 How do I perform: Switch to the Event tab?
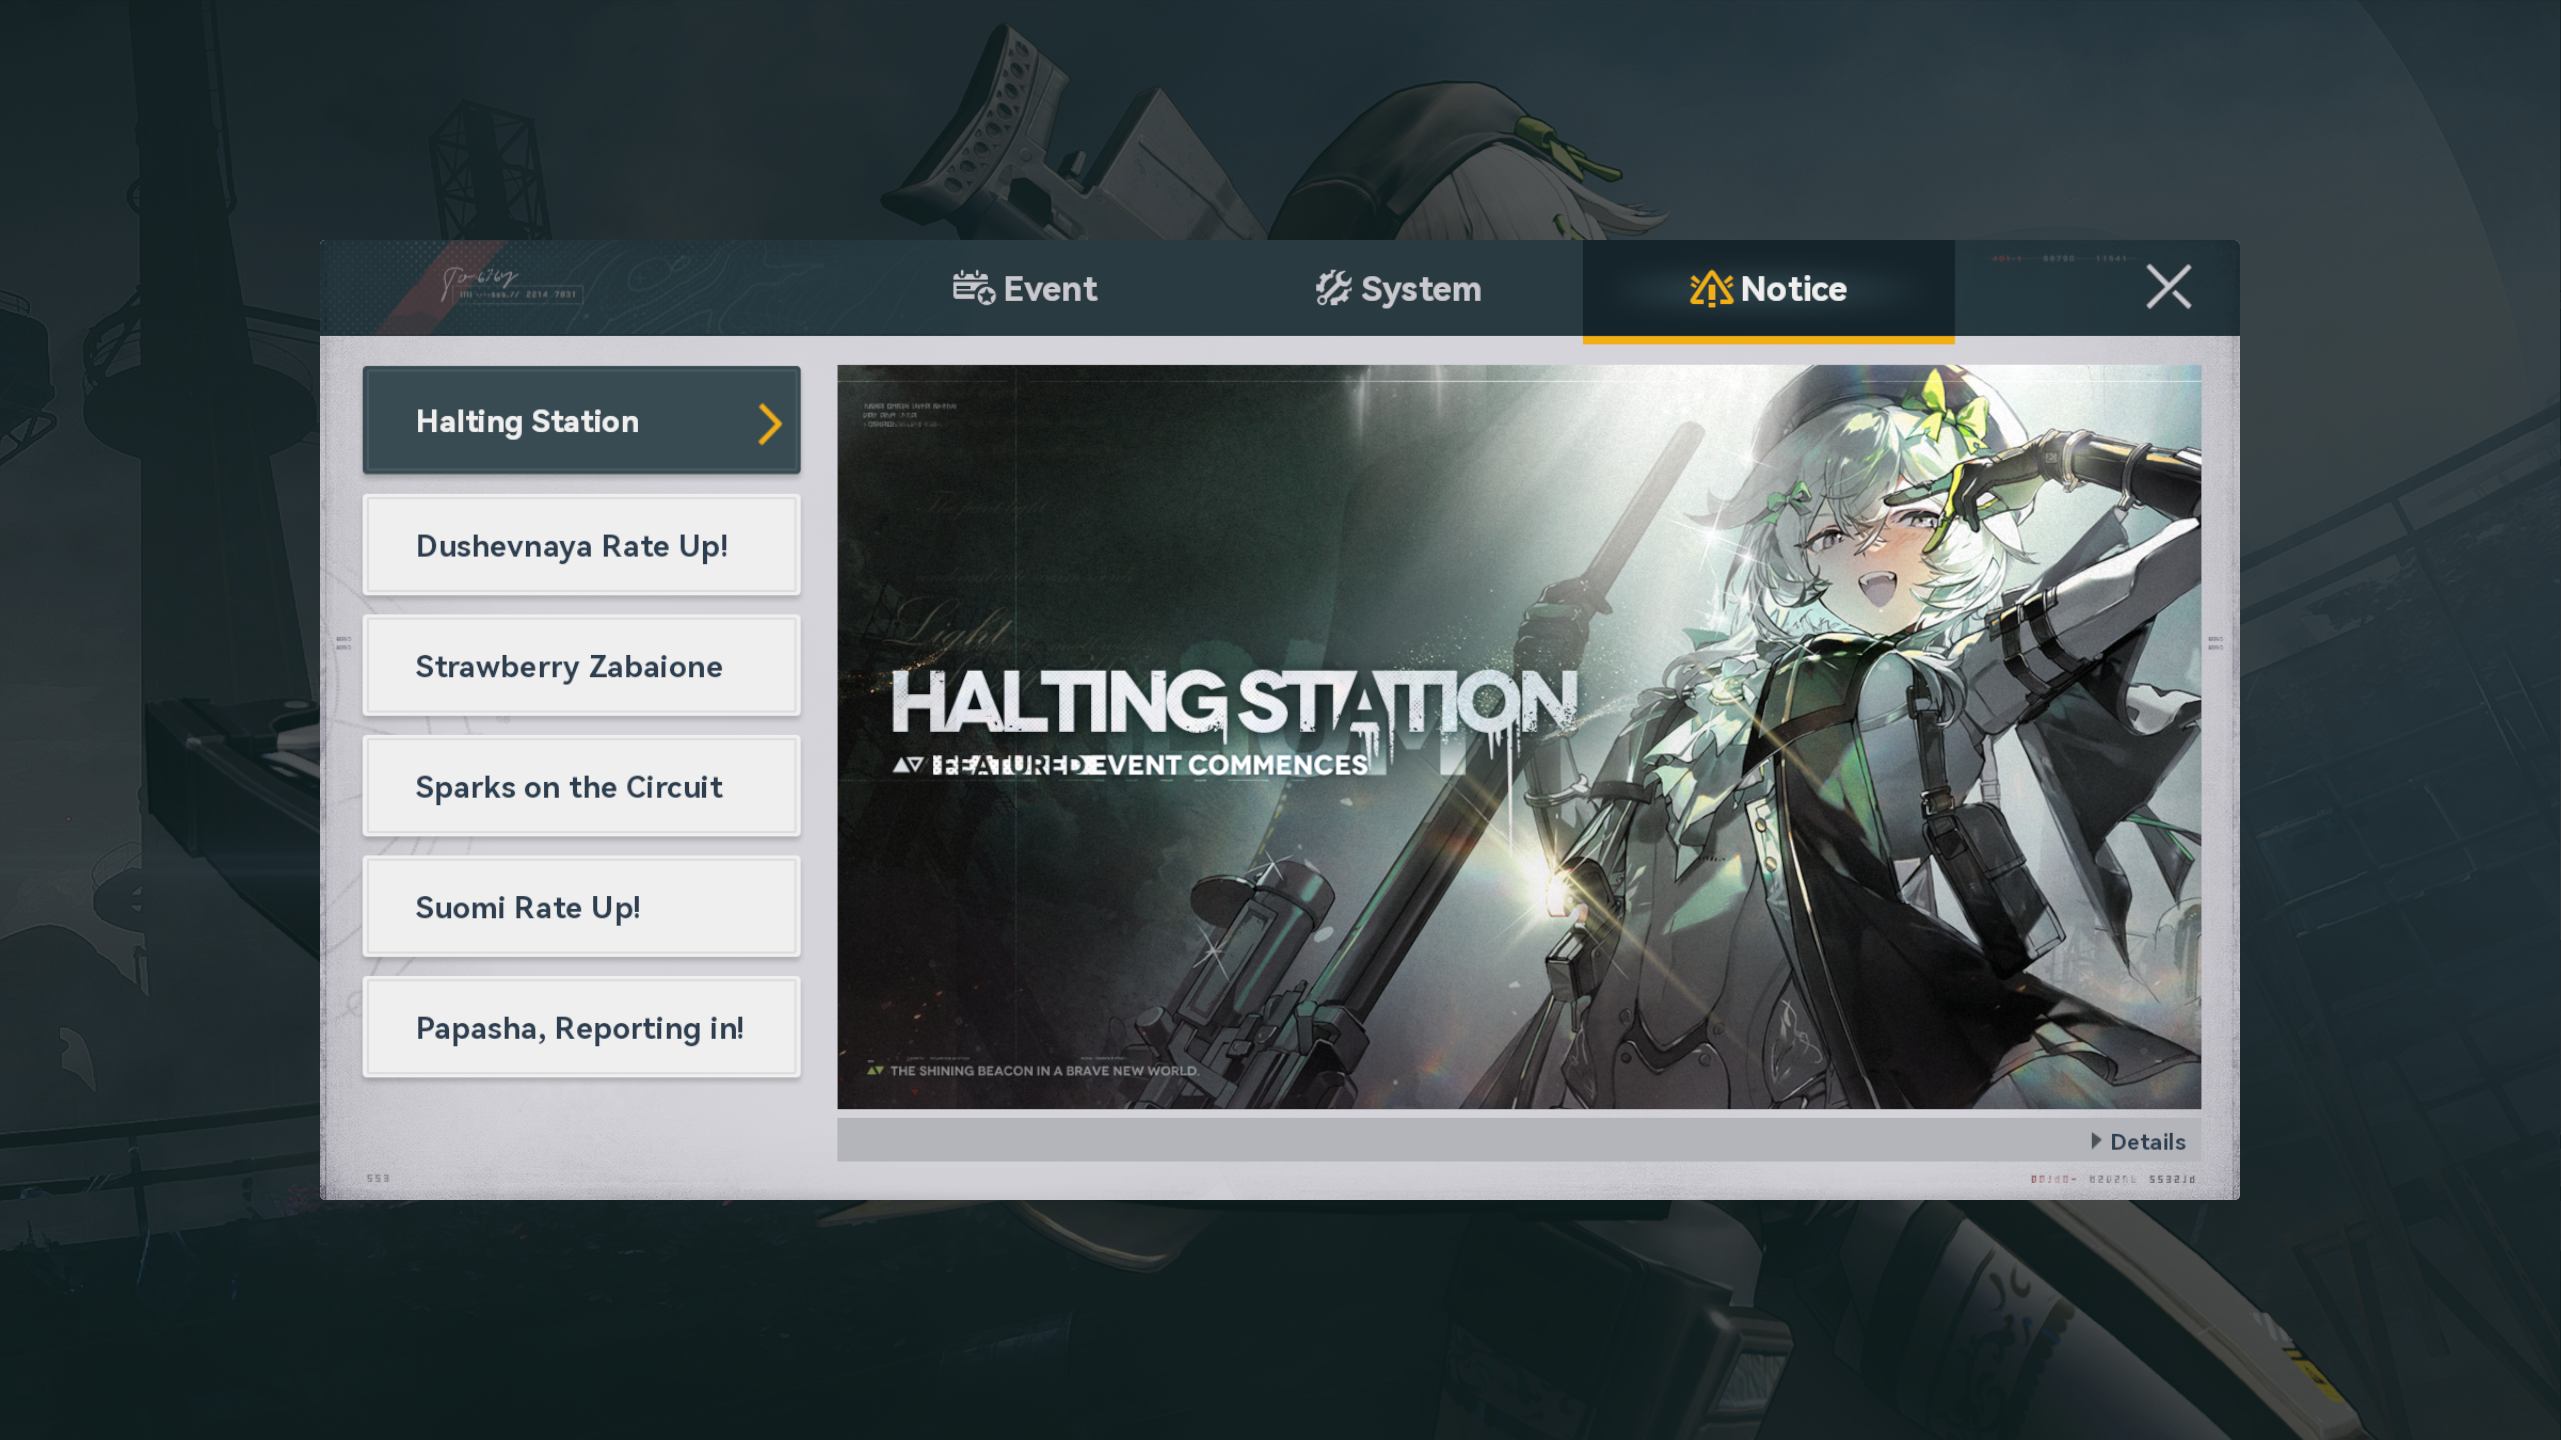1024,289
